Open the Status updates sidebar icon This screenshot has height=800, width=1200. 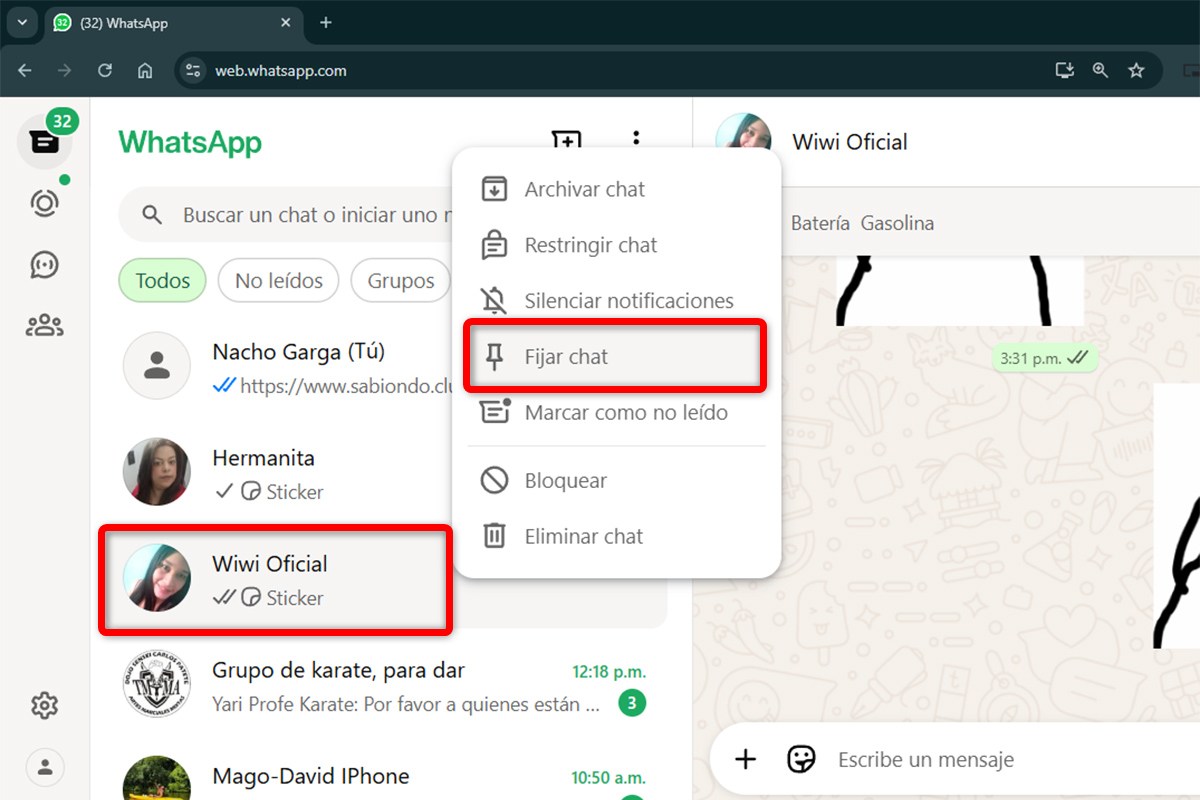[45, 203]
